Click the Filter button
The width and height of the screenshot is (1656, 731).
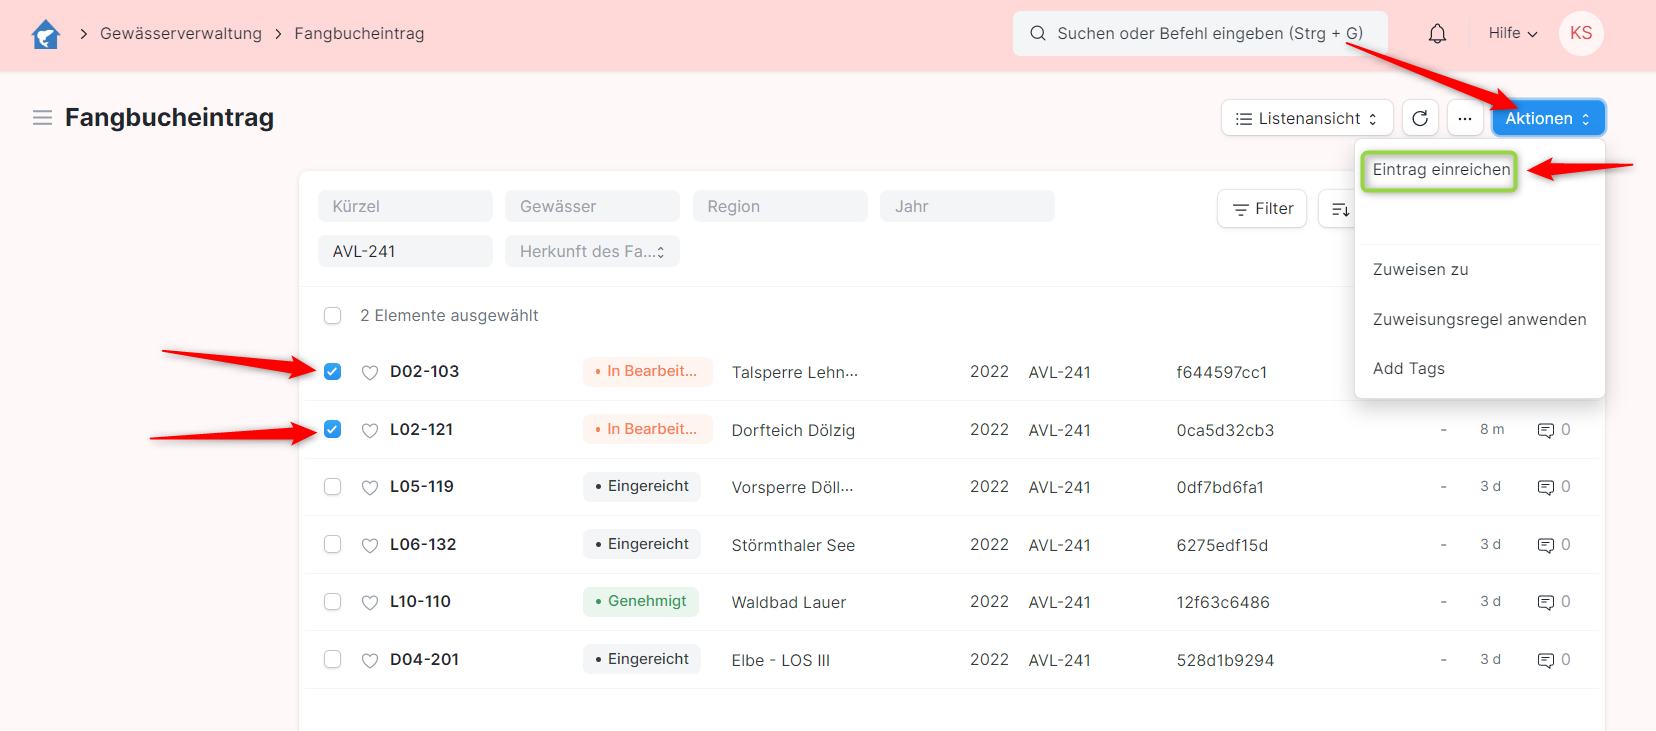(1262, 209)
